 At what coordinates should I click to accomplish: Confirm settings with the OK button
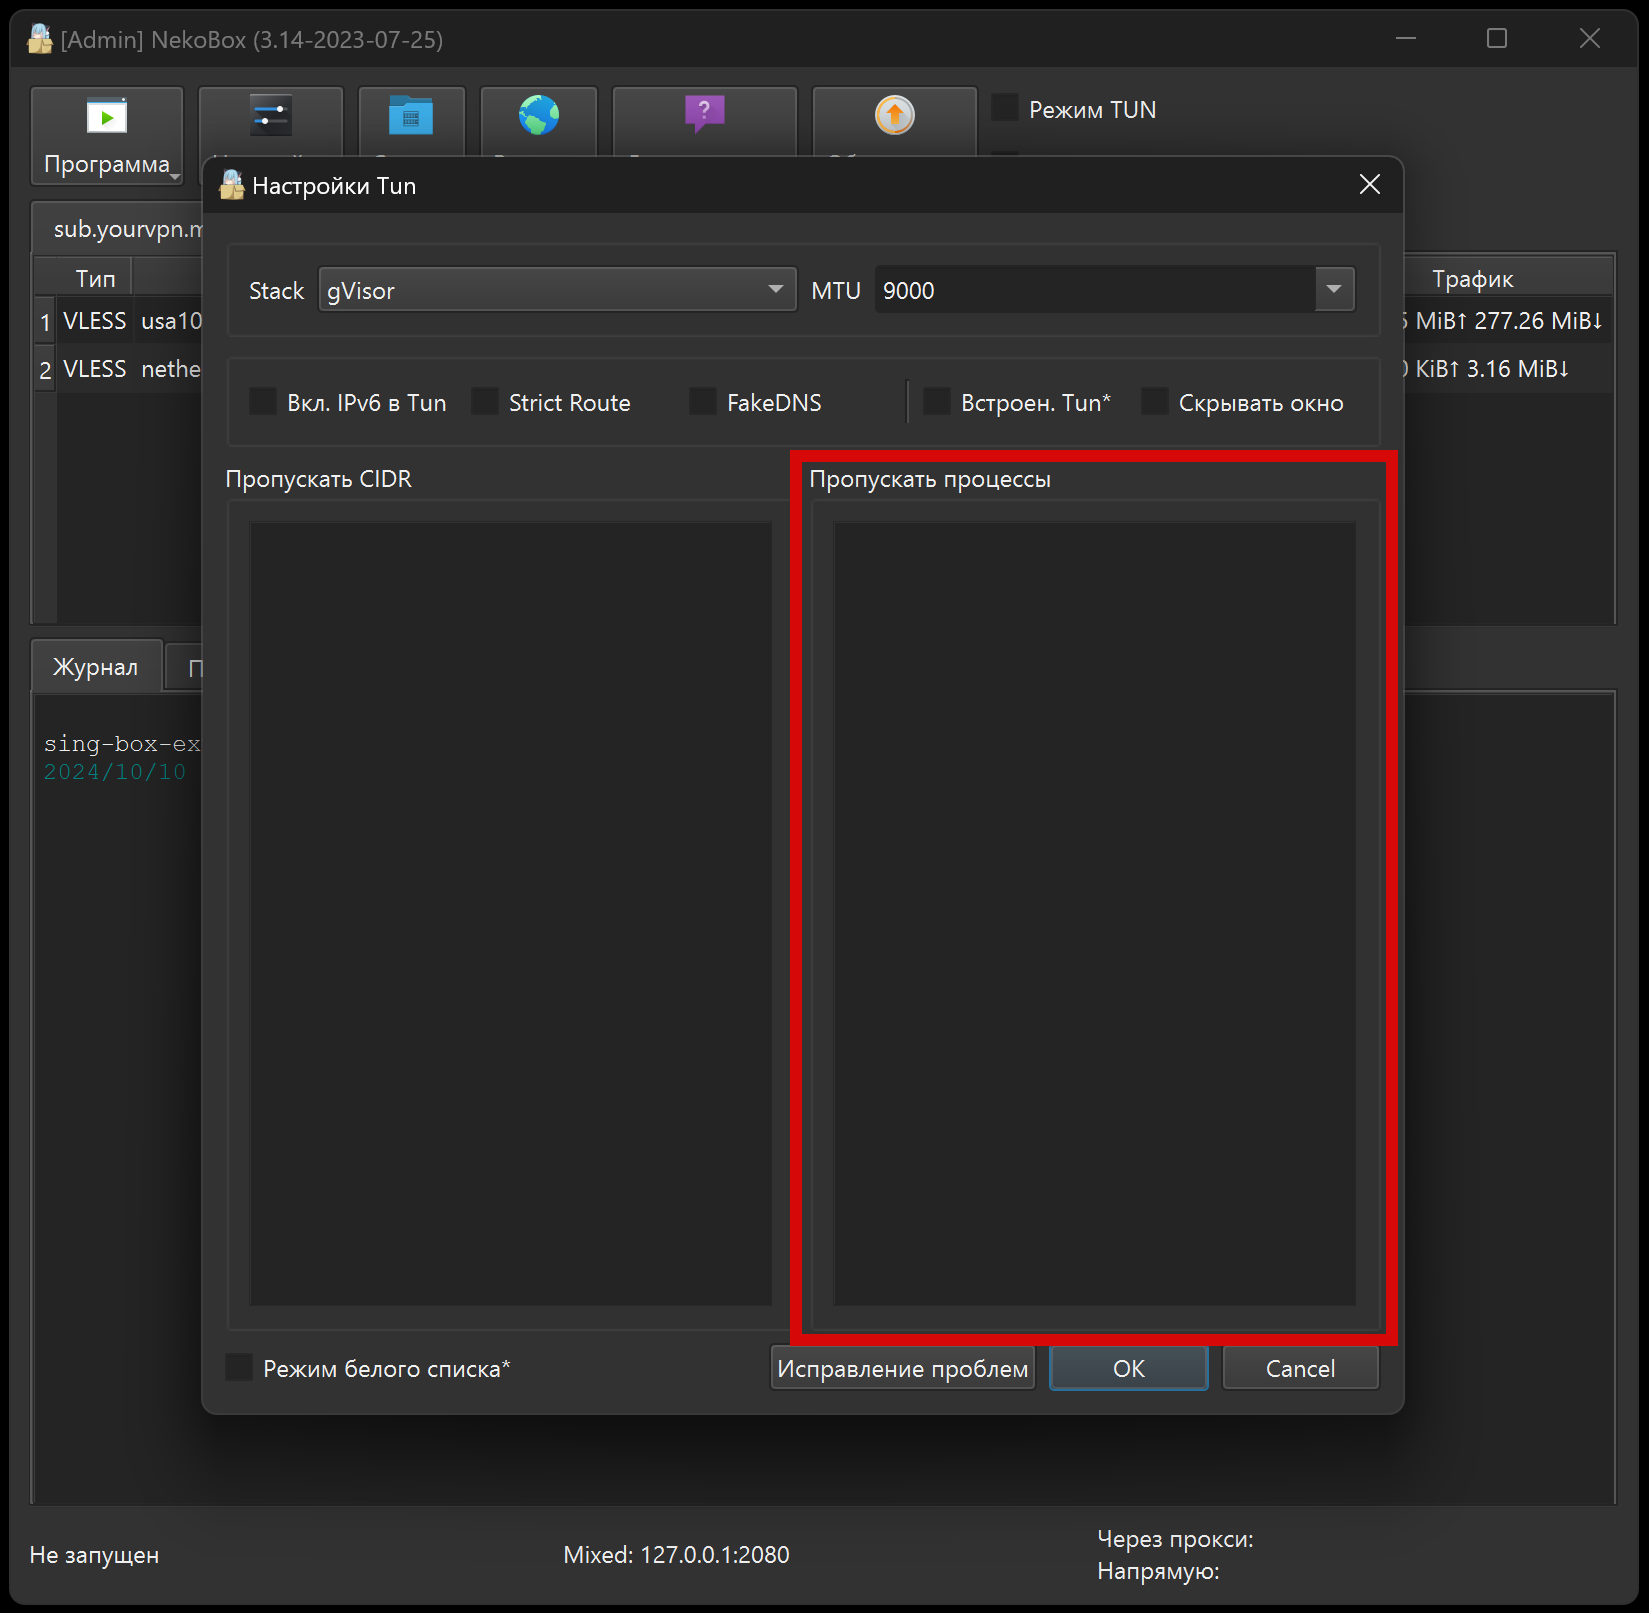point(1128,1368)
